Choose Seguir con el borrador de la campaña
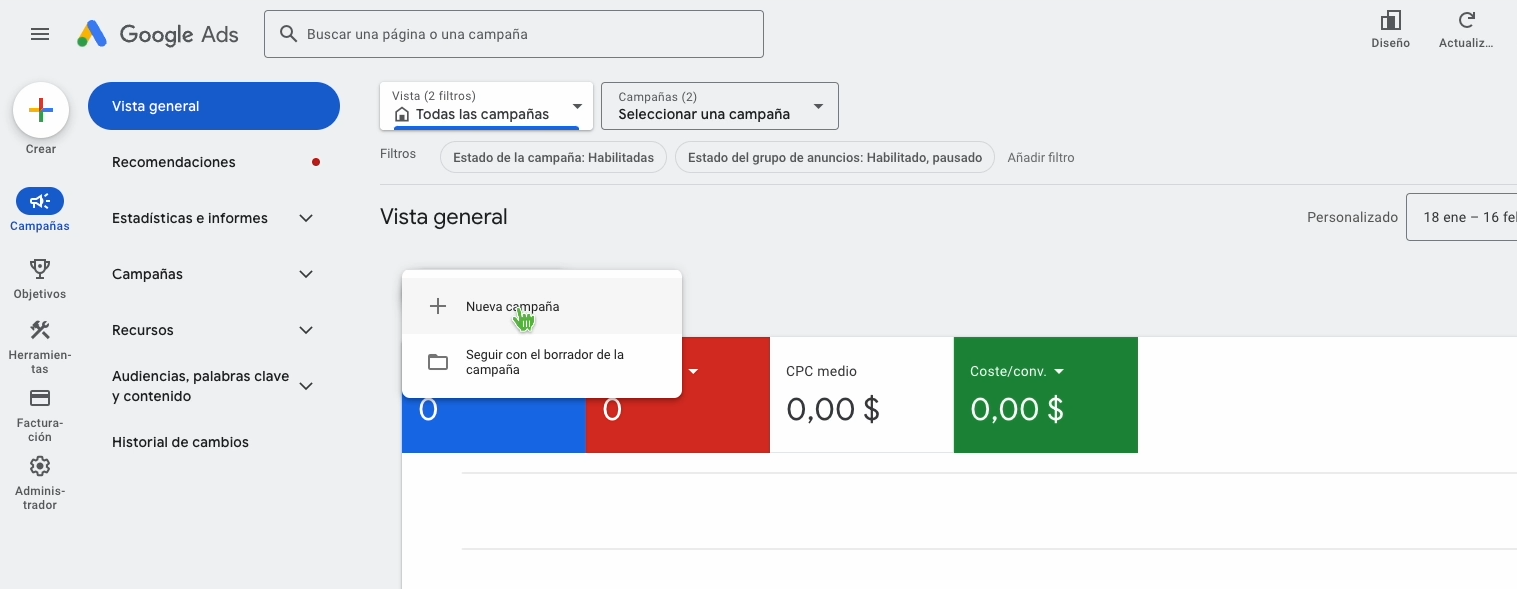The height and width of the screenshot is (589, 1517). click(542, 362)
